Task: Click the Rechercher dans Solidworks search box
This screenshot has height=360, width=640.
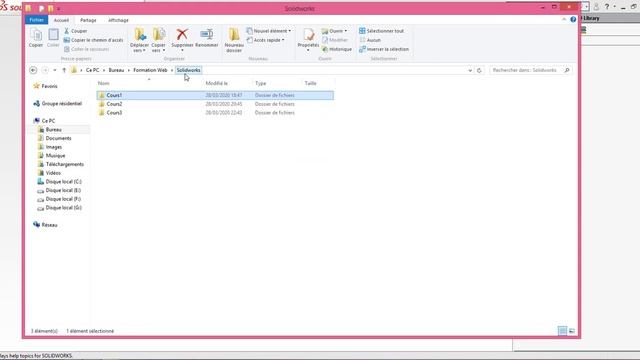Action: click(x=530, y=70)
